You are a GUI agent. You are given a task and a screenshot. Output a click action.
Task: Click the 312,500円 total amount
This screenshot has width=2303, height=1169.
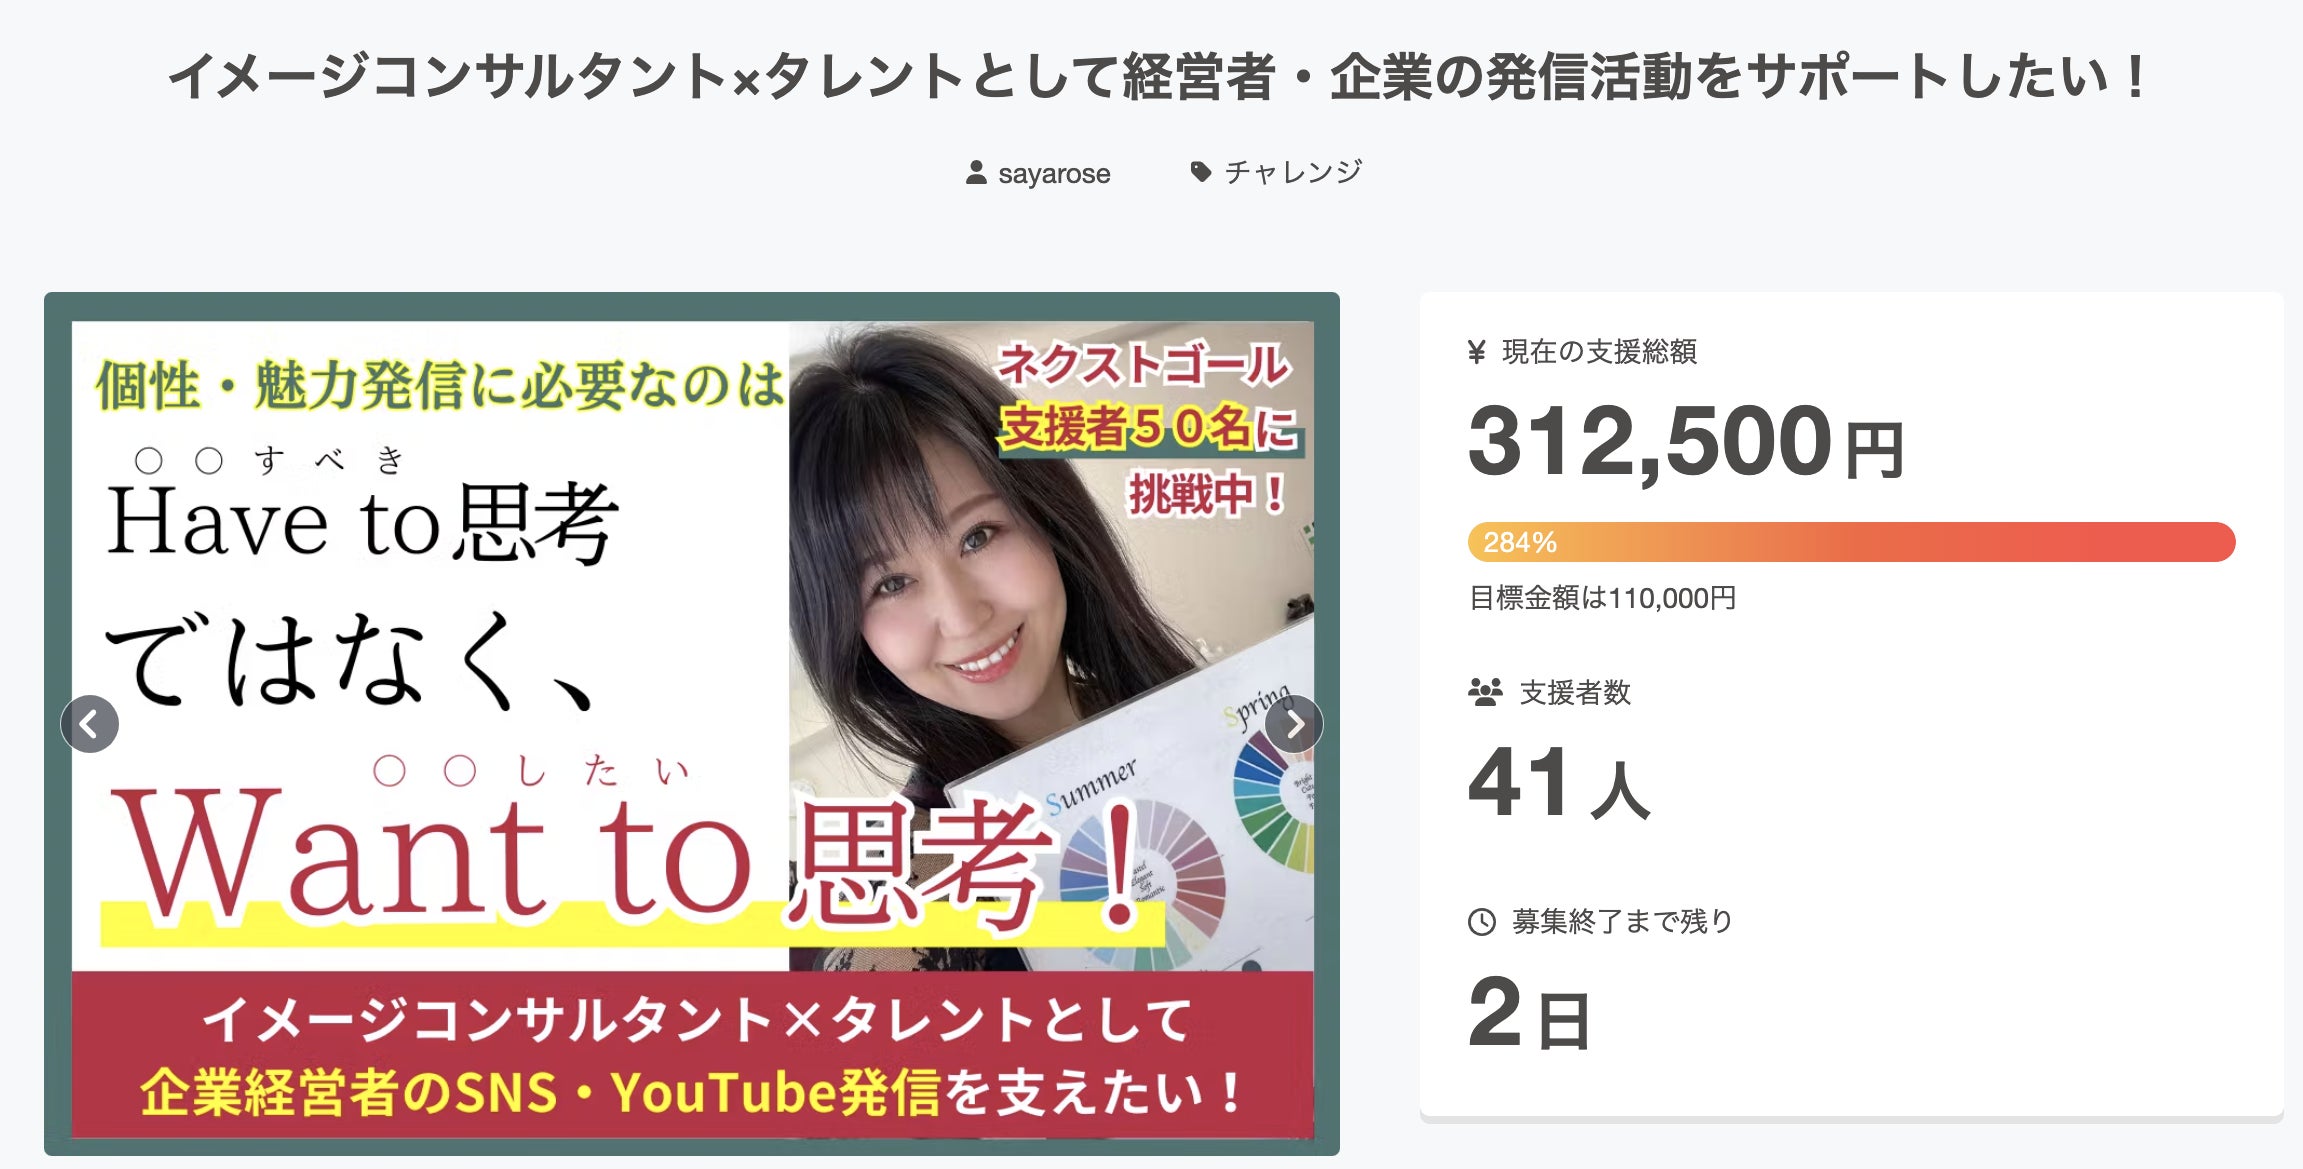(1685, 441)
